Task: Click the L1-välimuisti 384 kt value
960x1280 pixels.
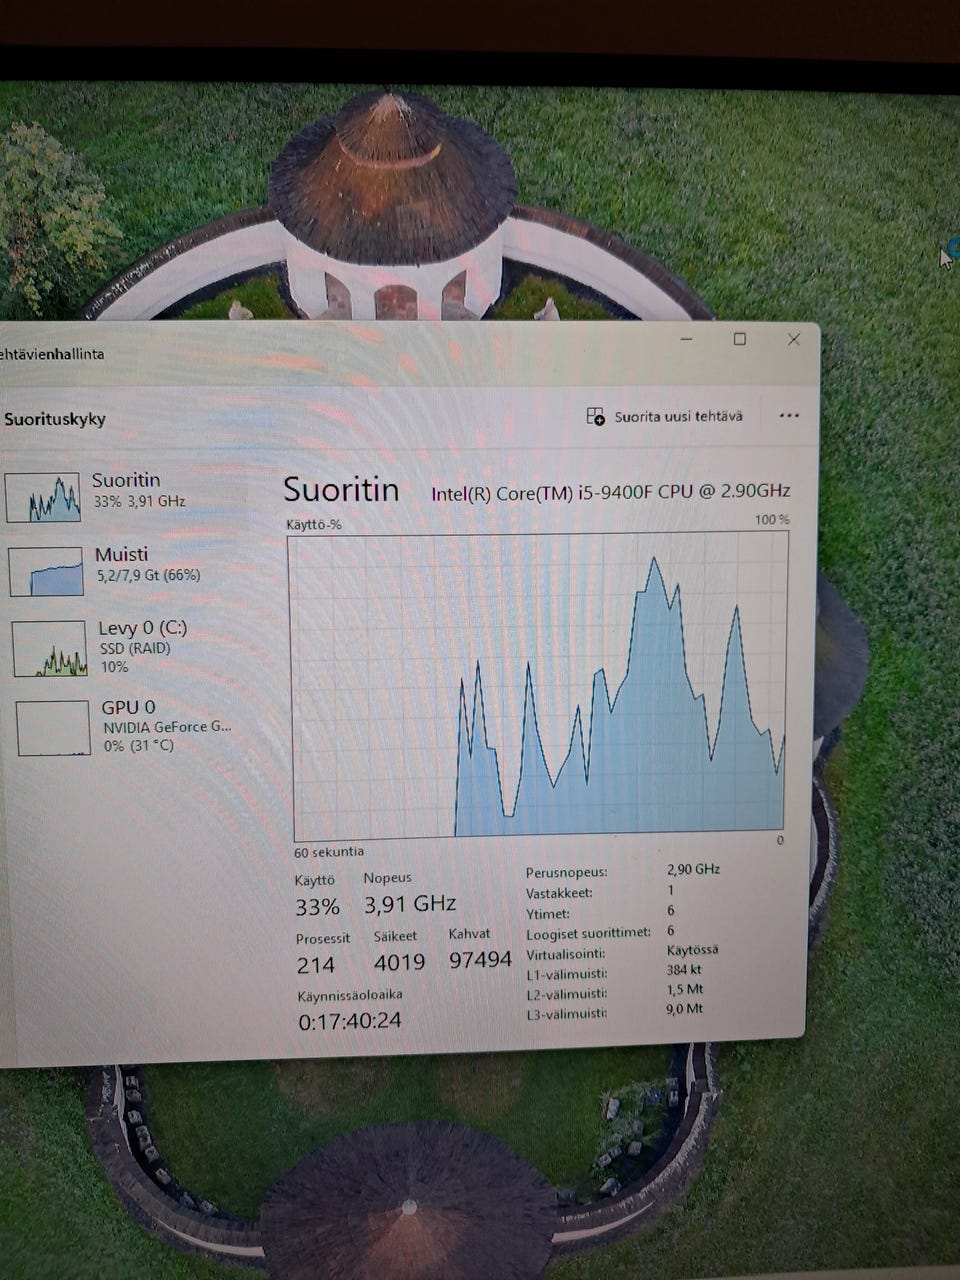Action: (x=684, y=970)
